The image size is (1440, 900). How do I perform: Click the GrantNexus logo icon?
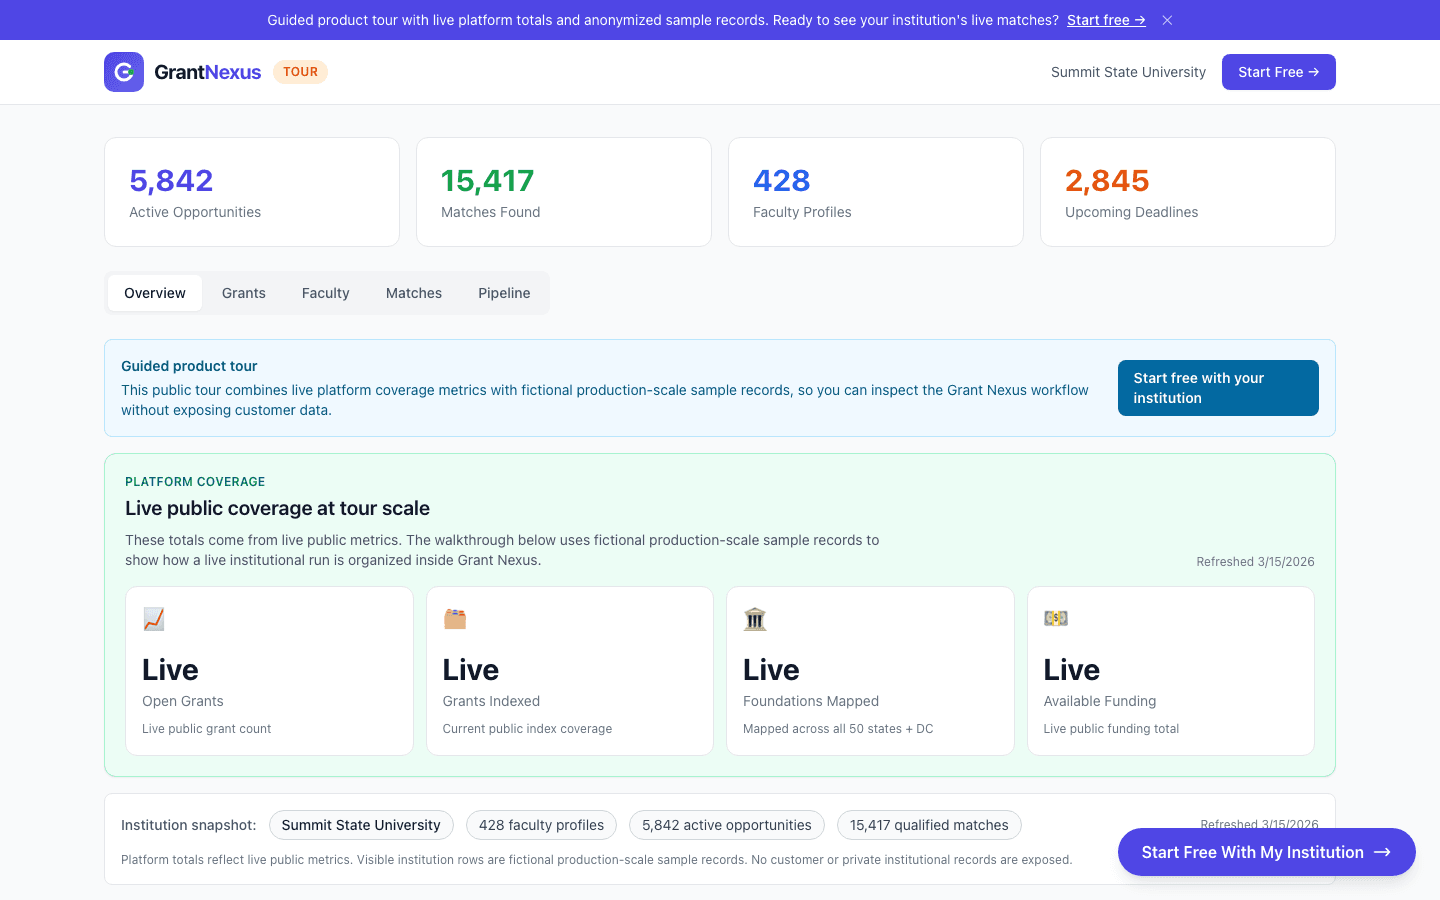point(124,72)
